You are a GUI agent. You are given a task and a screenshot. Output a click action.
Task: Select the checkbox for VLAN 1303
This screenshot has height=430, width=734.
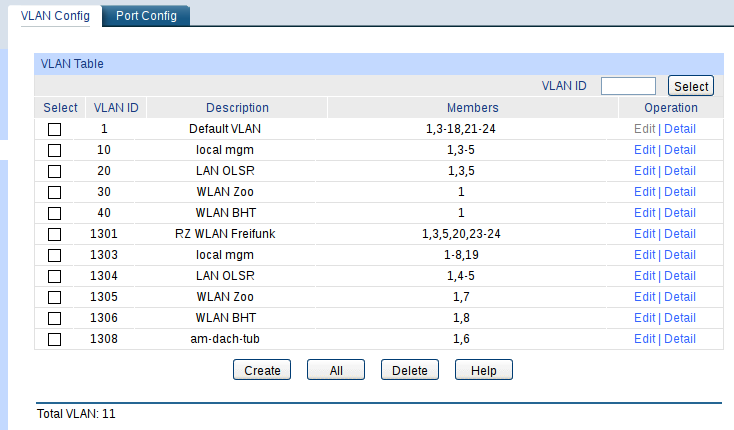54,255
